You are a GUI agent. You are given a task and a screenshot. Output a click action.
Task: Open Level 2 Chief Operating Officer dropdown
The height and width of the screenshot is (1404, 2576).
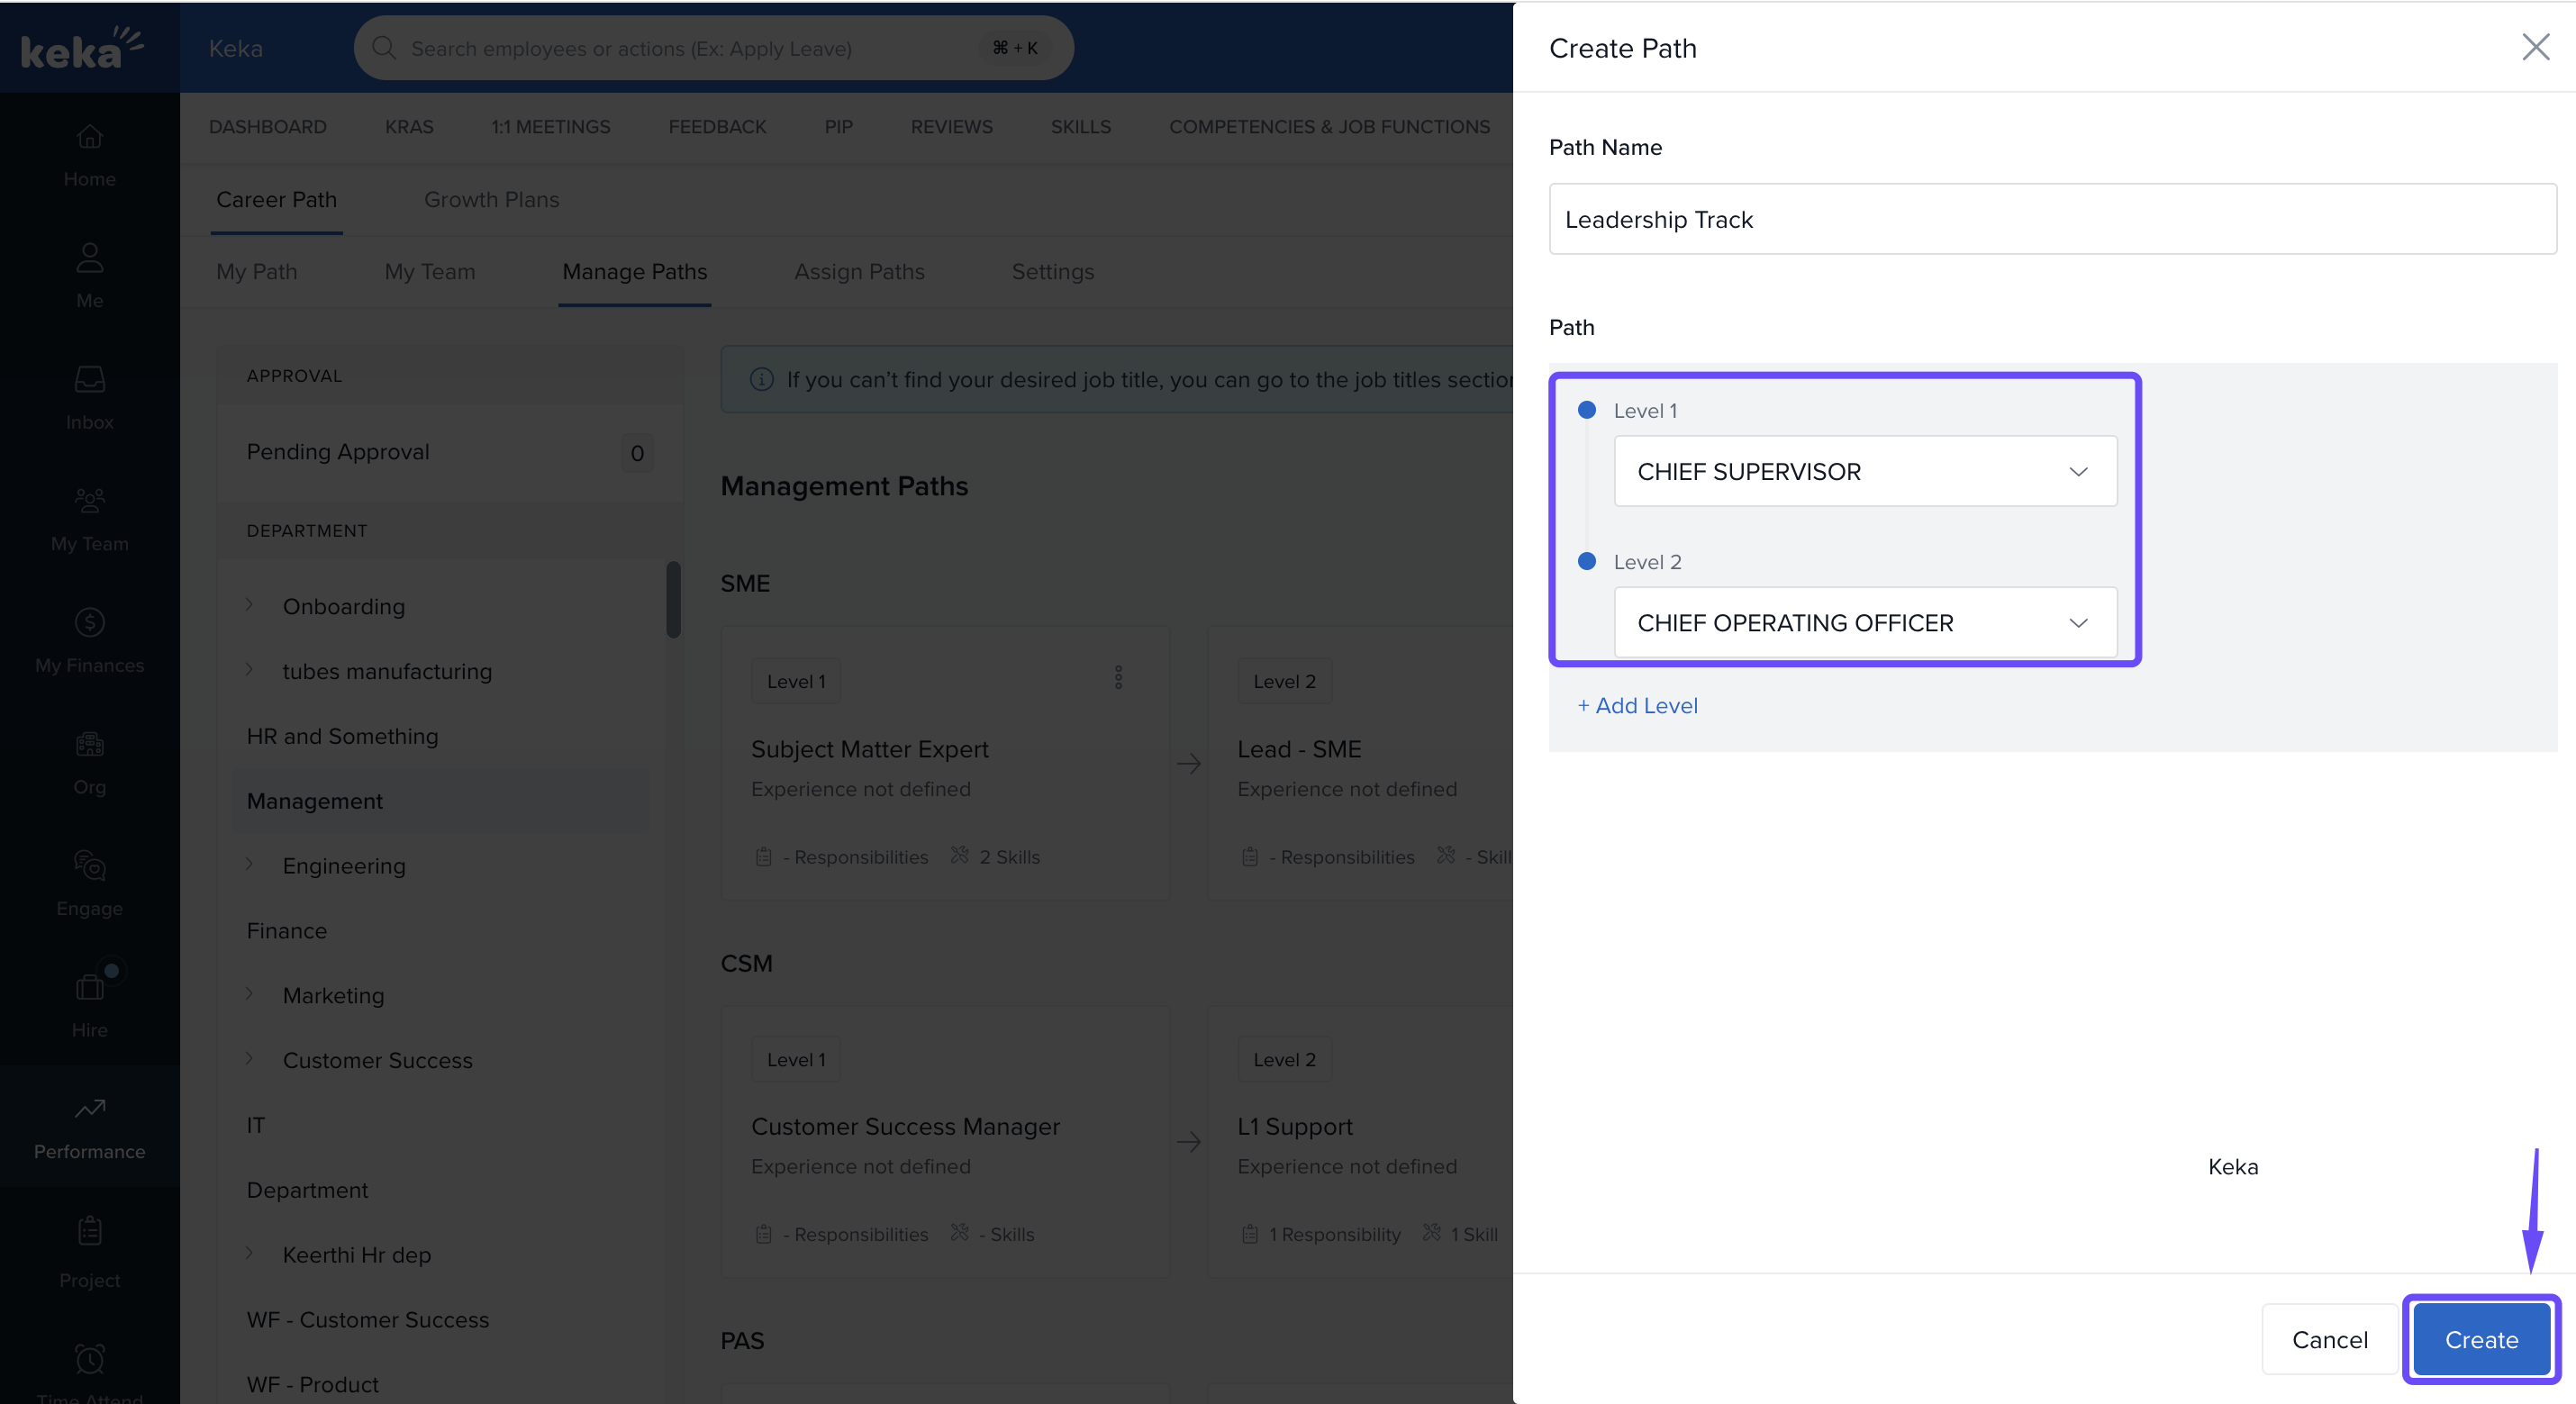coord(1864,623)
